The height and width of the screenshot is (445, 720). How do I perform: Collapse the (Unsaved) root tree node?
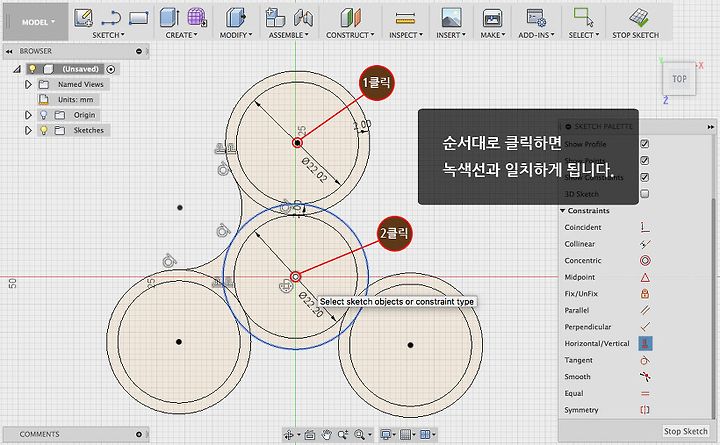[x=17, y=69]
